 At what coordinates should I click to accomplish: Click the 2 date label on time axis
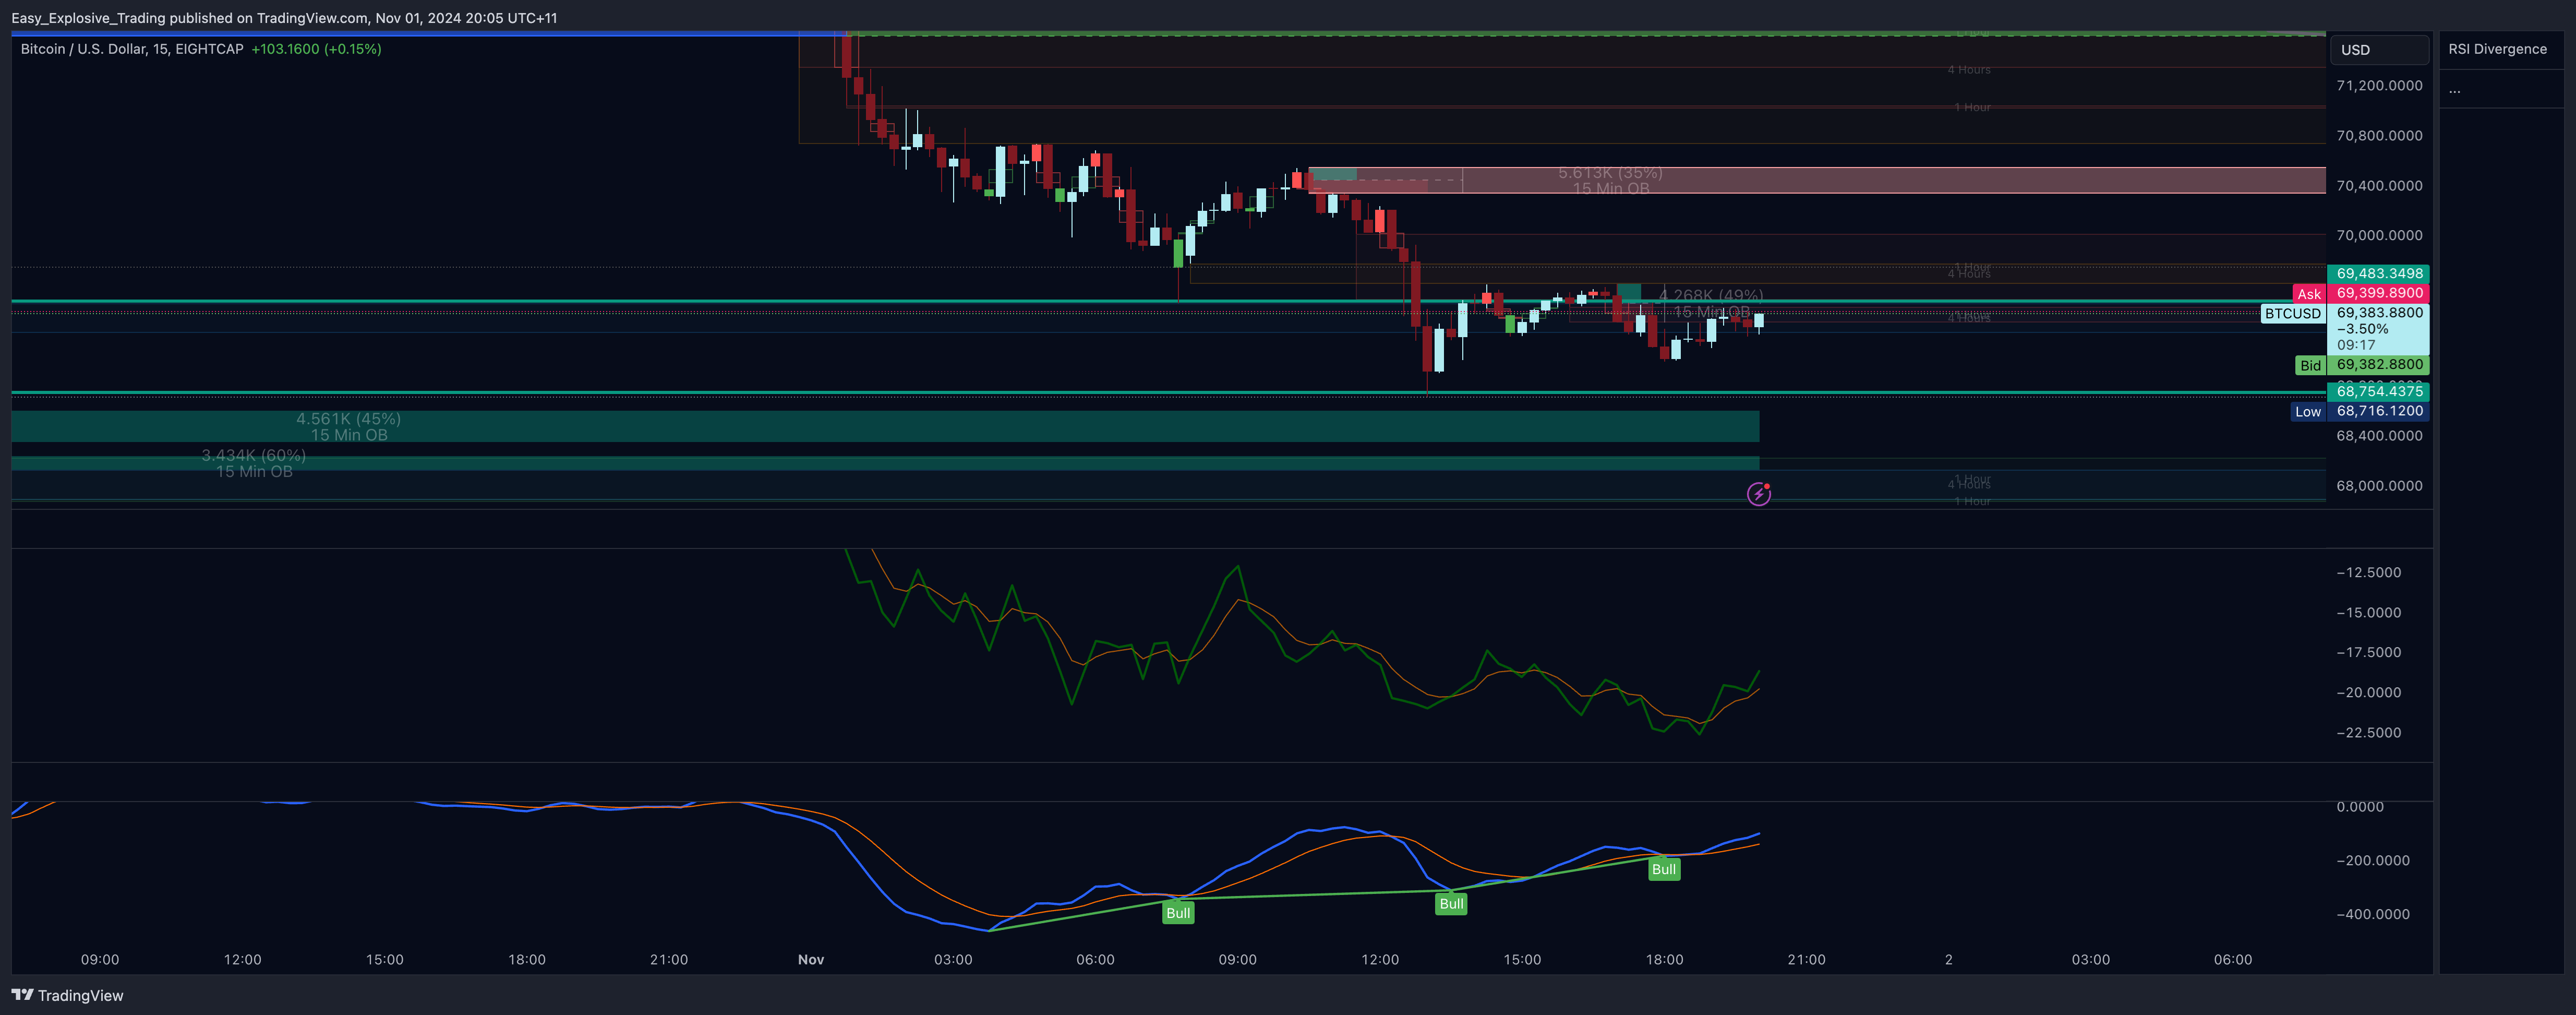(x=1948, y=959)
